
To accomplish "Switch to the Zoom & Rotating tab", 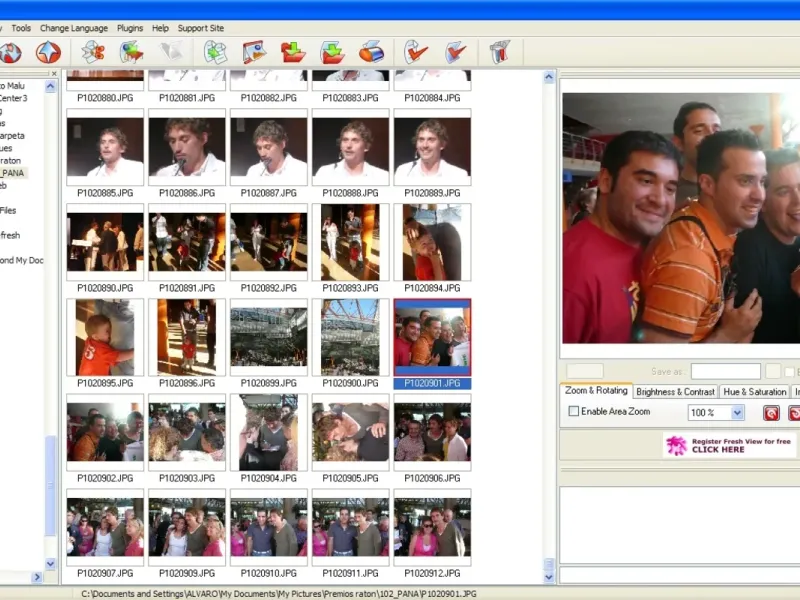I will (x=596, y=390).
